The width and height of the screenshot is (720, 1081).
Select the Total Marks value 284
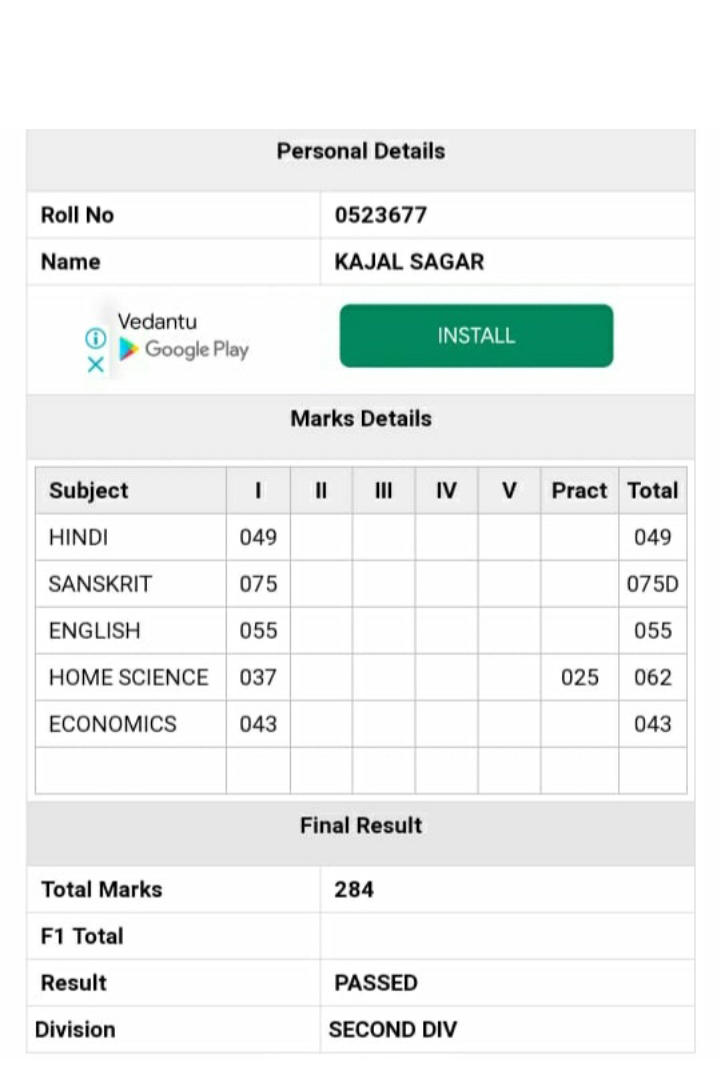click(x=354, y=889)
